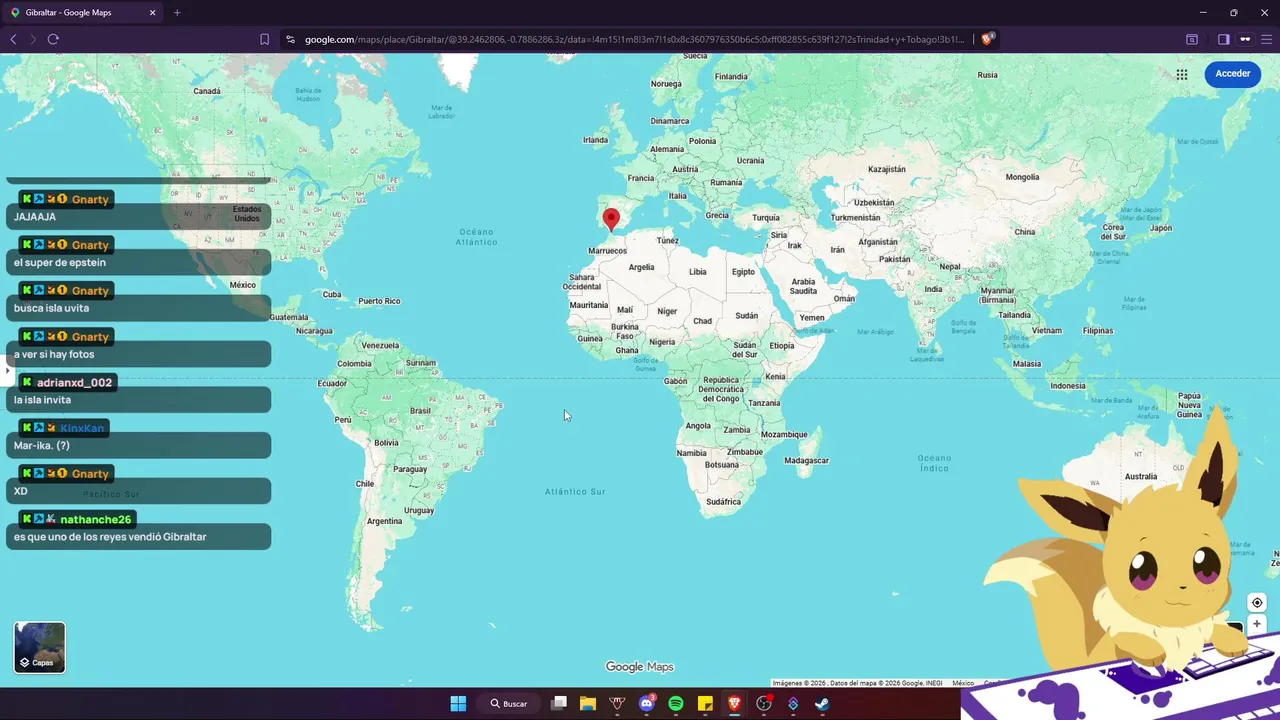This screenshot has width=1280, height=720.
Task: Open Discord from the taskbar
Action: 647,703
